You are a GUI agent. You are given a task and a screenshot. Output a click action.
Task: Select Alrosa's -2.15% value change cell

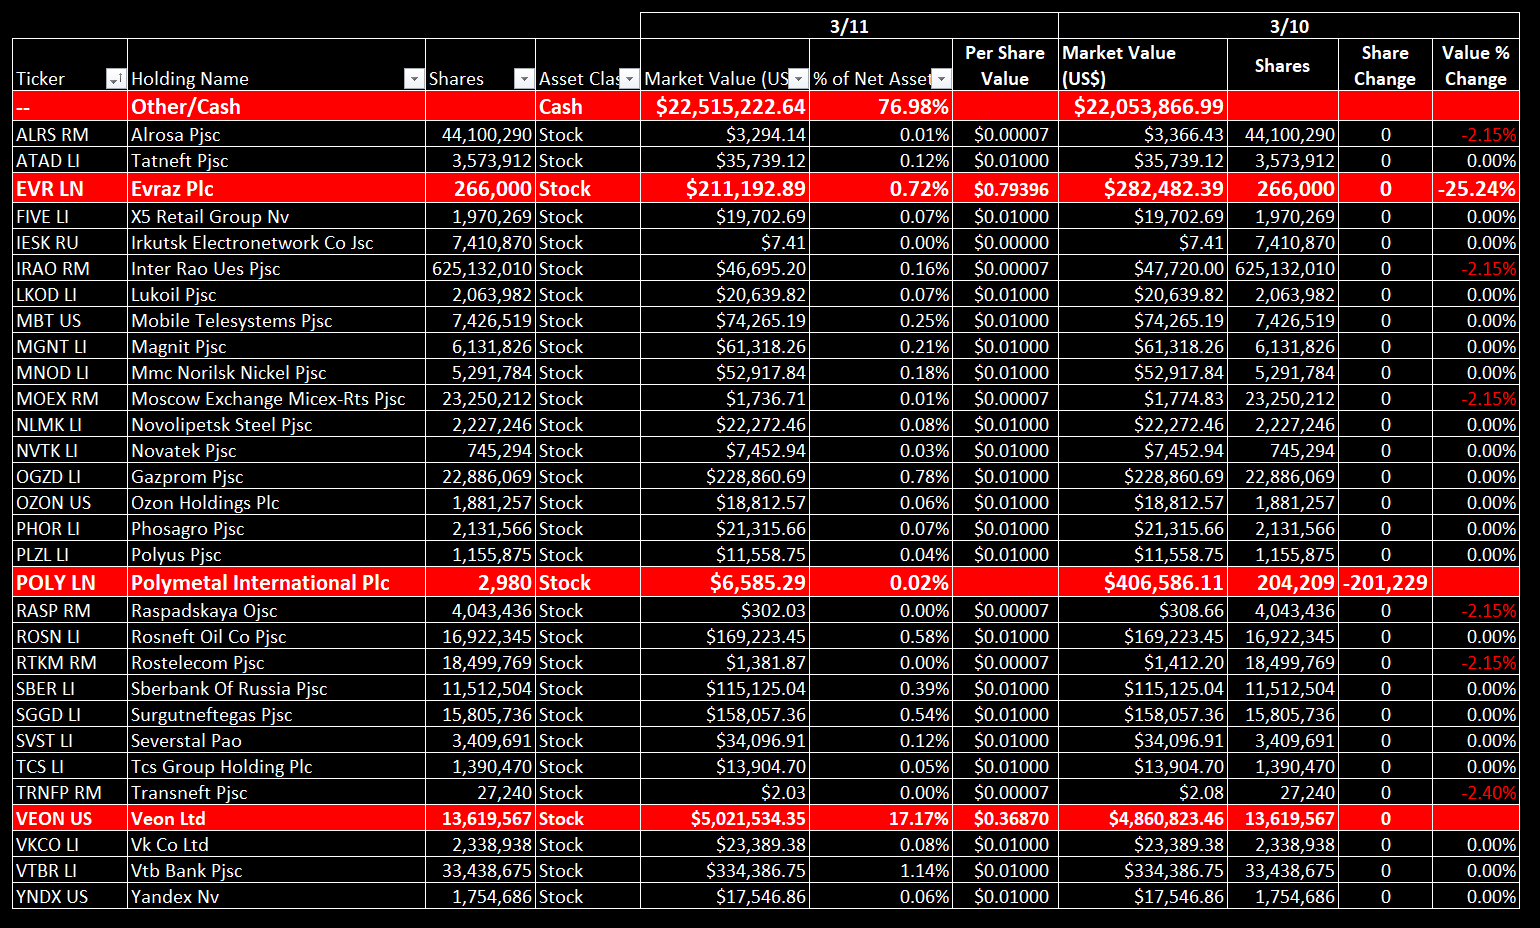click(1476, 135)
